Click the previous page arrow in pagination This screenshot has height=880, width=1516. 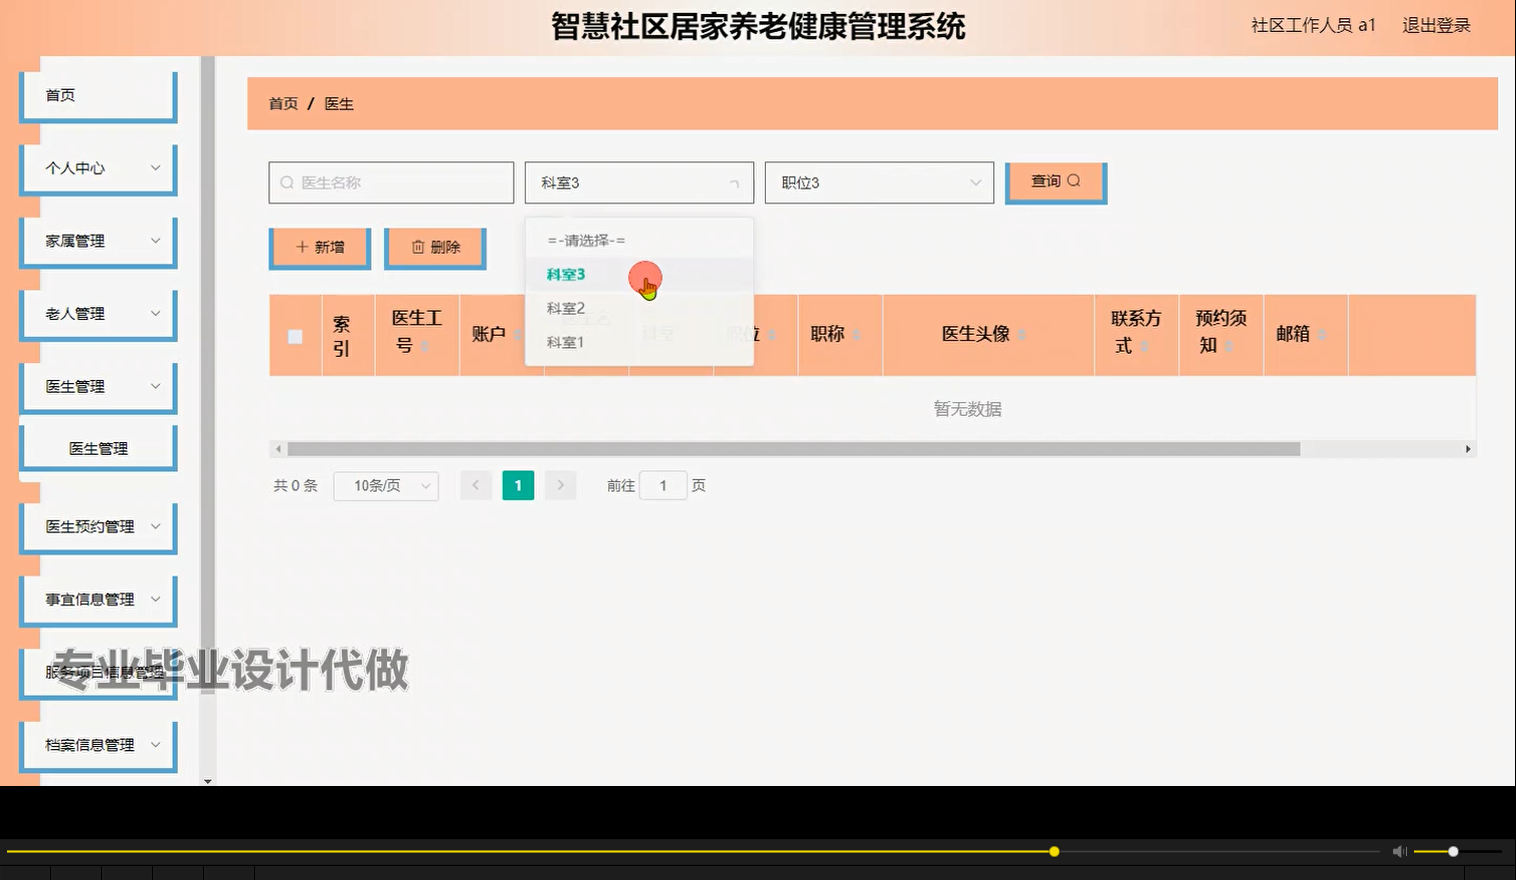476,485
